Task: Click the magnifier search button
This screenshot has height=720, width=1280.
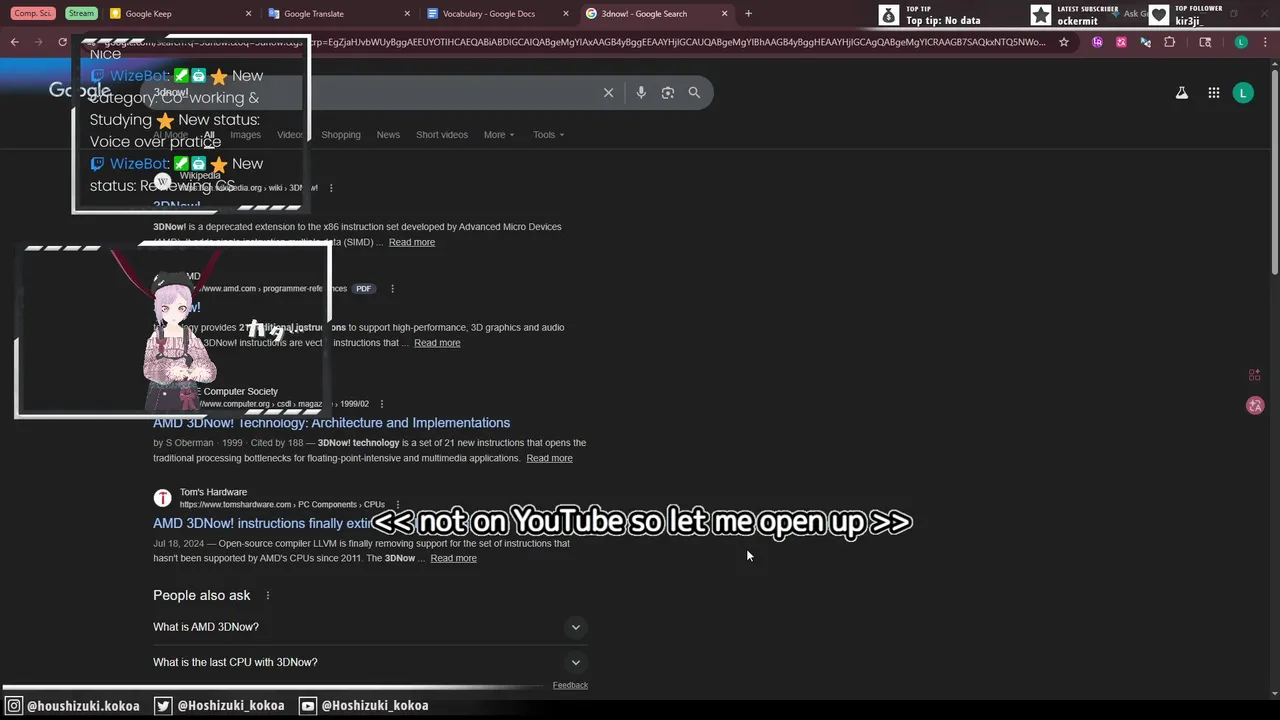Action: 694,92
